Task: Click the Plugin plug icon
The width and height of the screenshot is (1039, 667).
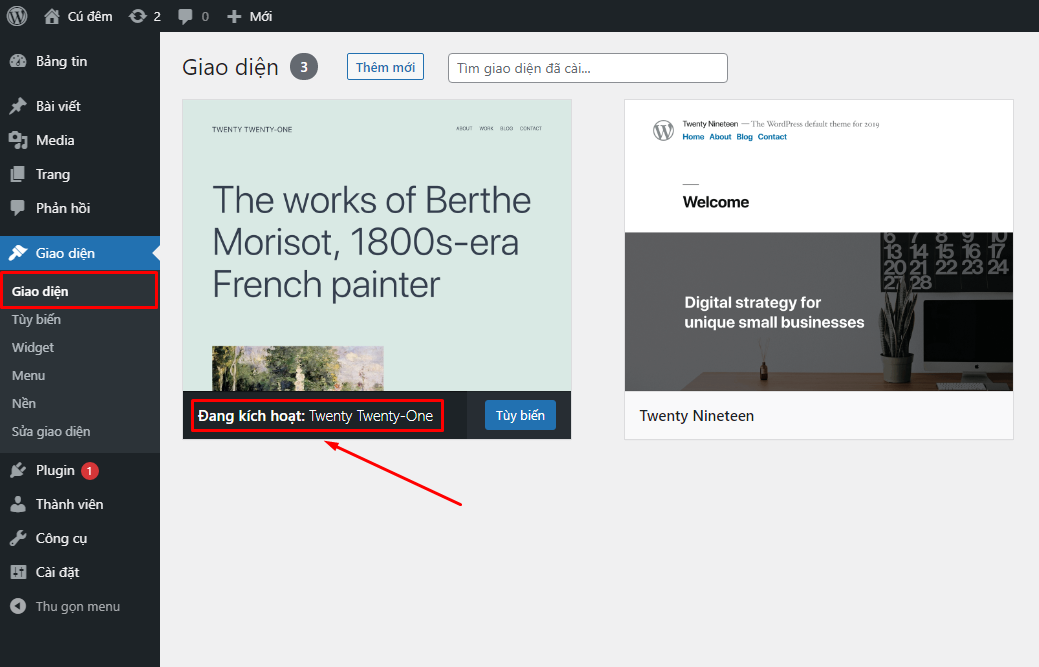Action: pos(18,470)
